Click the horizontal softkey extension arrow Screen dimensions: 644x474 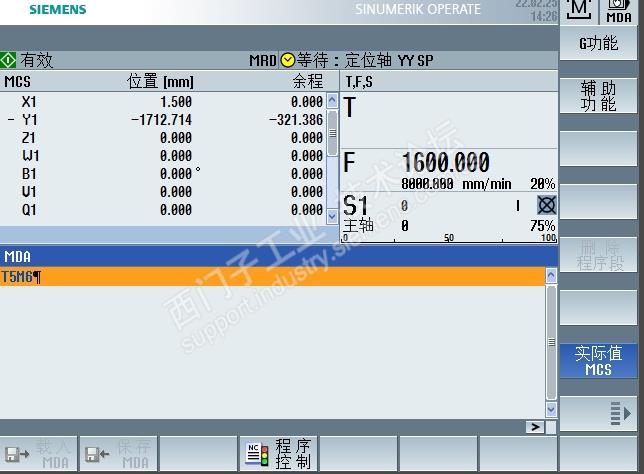click(535, 427)
